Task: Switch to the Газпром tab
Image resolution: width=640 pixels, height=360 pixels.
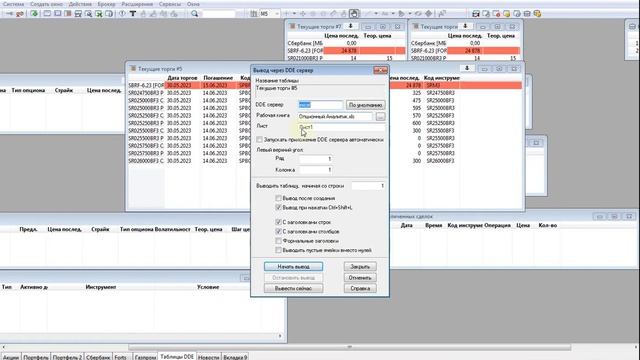Action: point(145,357)
